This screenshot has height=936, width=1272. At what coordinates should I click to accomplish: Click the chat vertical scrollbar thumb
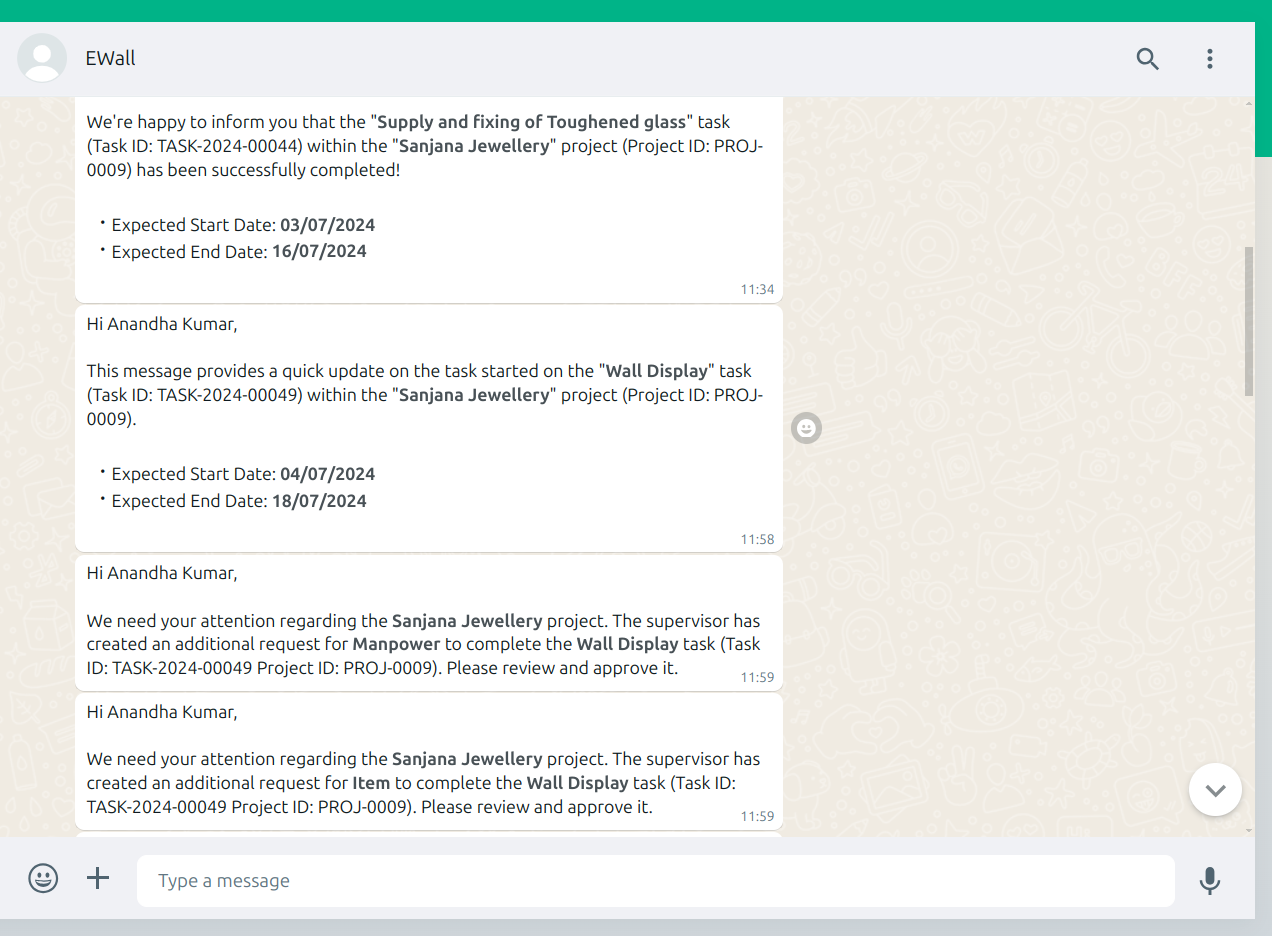point(1249,320)
